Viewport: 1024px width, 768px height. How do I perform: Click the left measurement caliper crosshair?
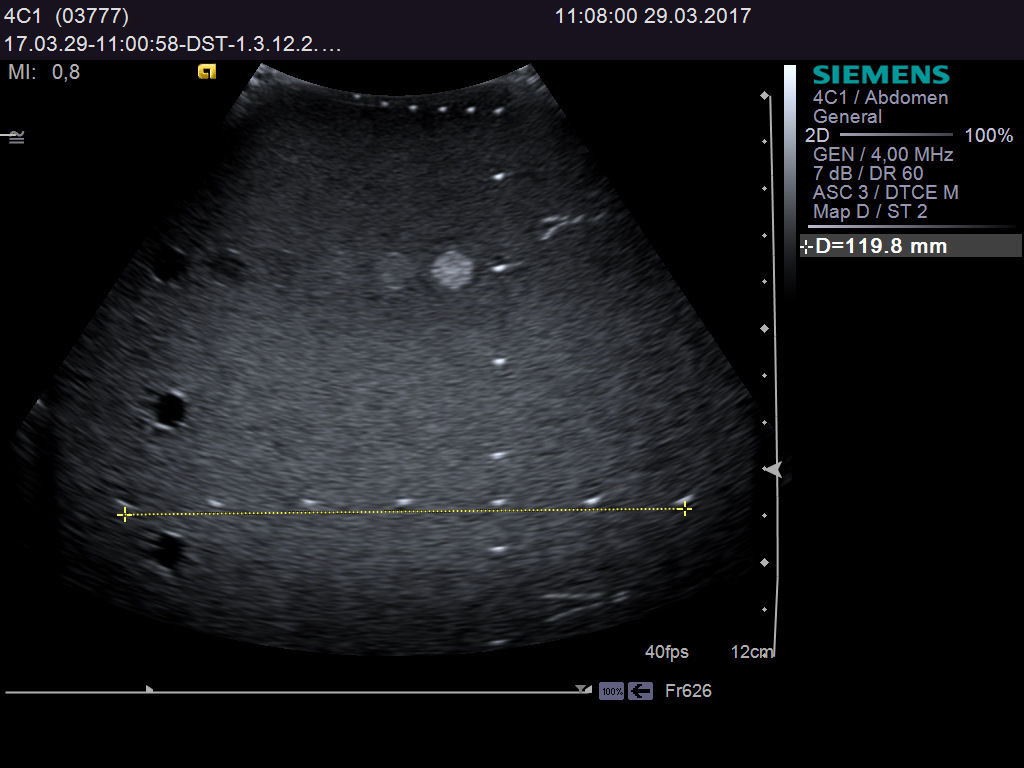125,513
